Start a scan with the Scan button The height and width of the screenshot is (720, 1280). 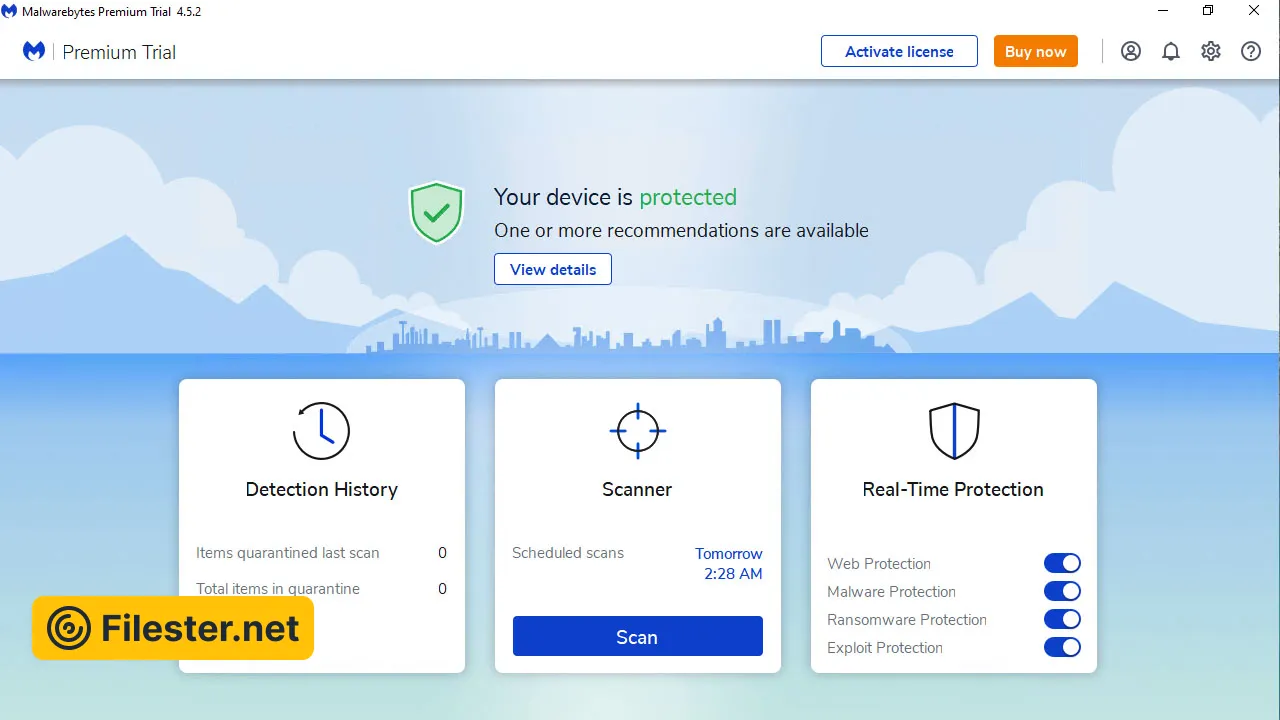click(x=637, y=637)
